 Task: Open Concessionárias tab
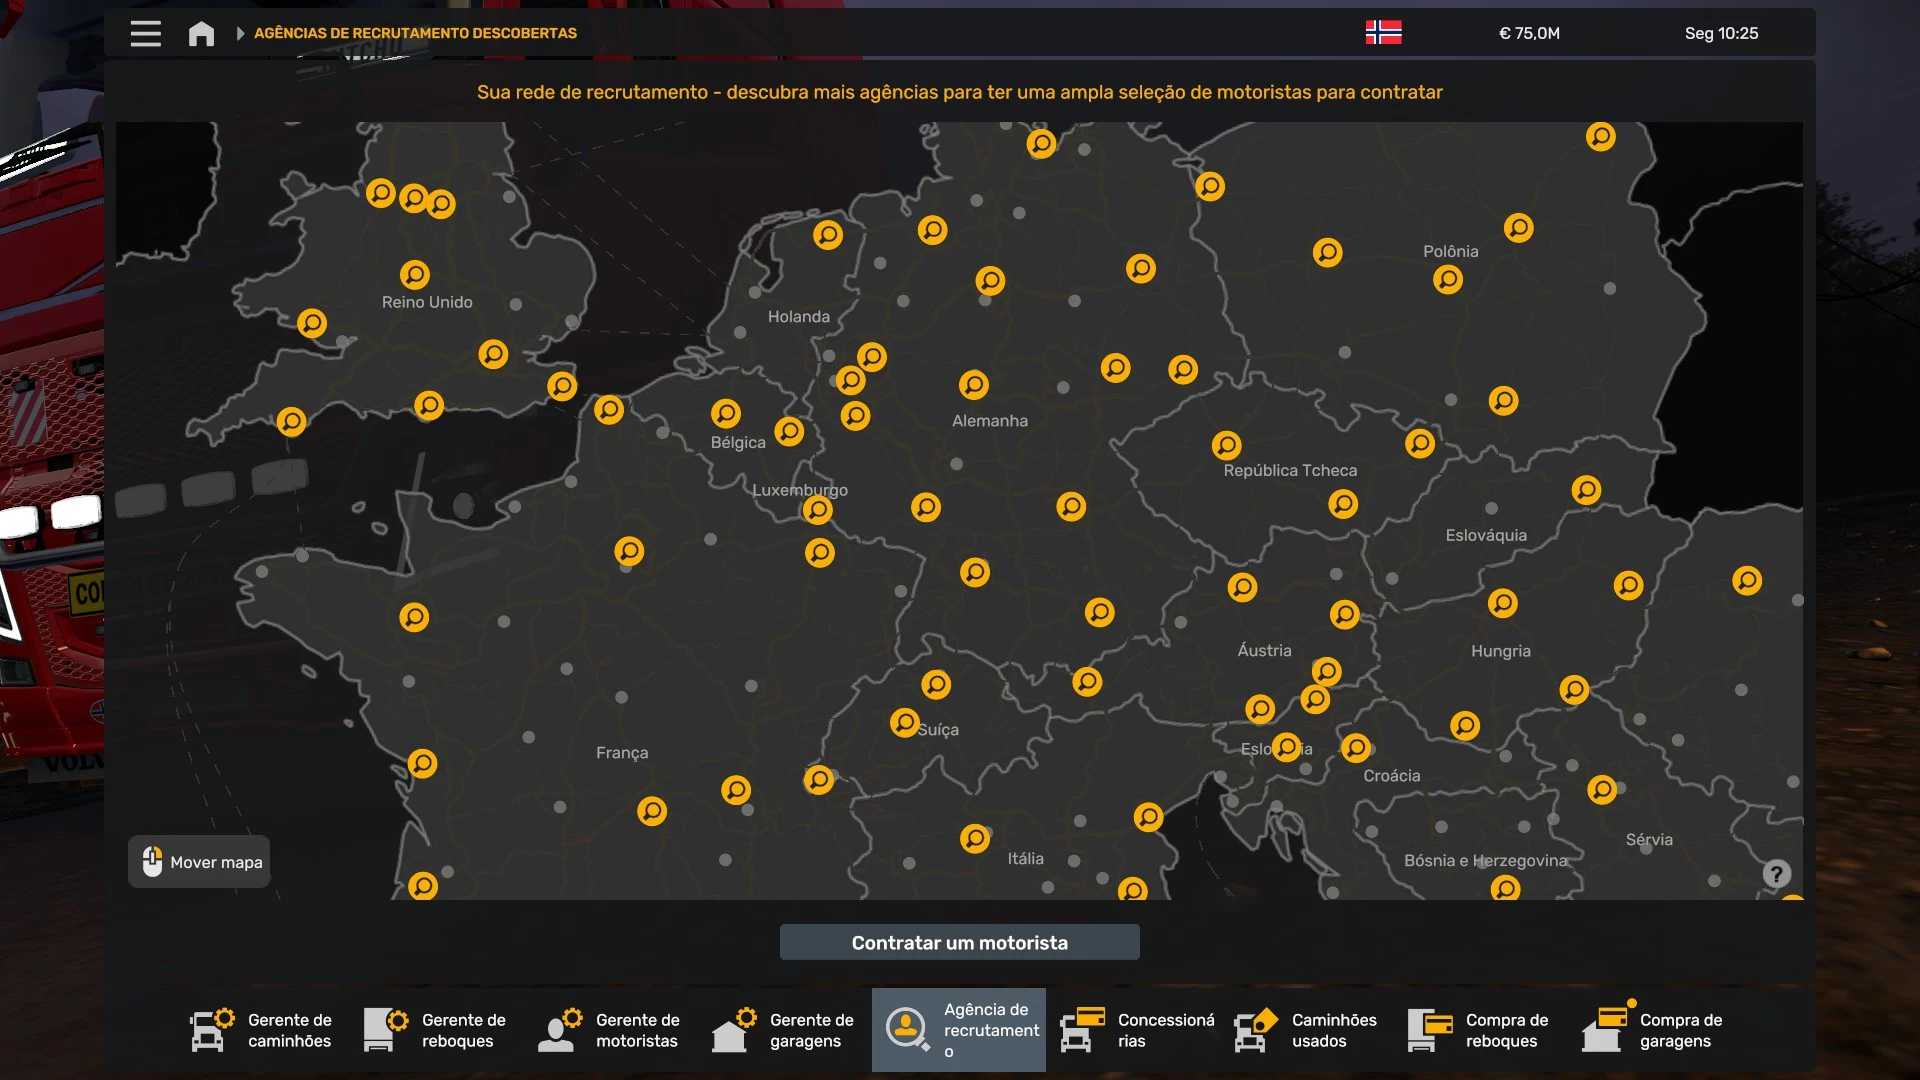[x=1137, y=1030]
